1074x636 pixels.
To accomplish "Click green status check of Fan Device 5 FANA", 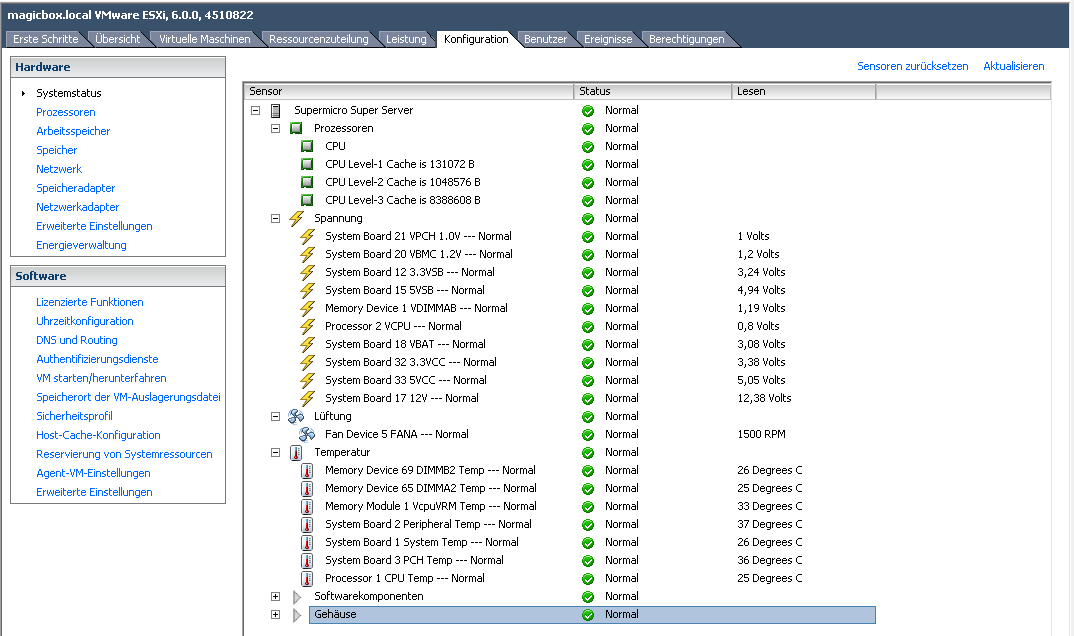I will pyautogui.click(x=588, y=435).
